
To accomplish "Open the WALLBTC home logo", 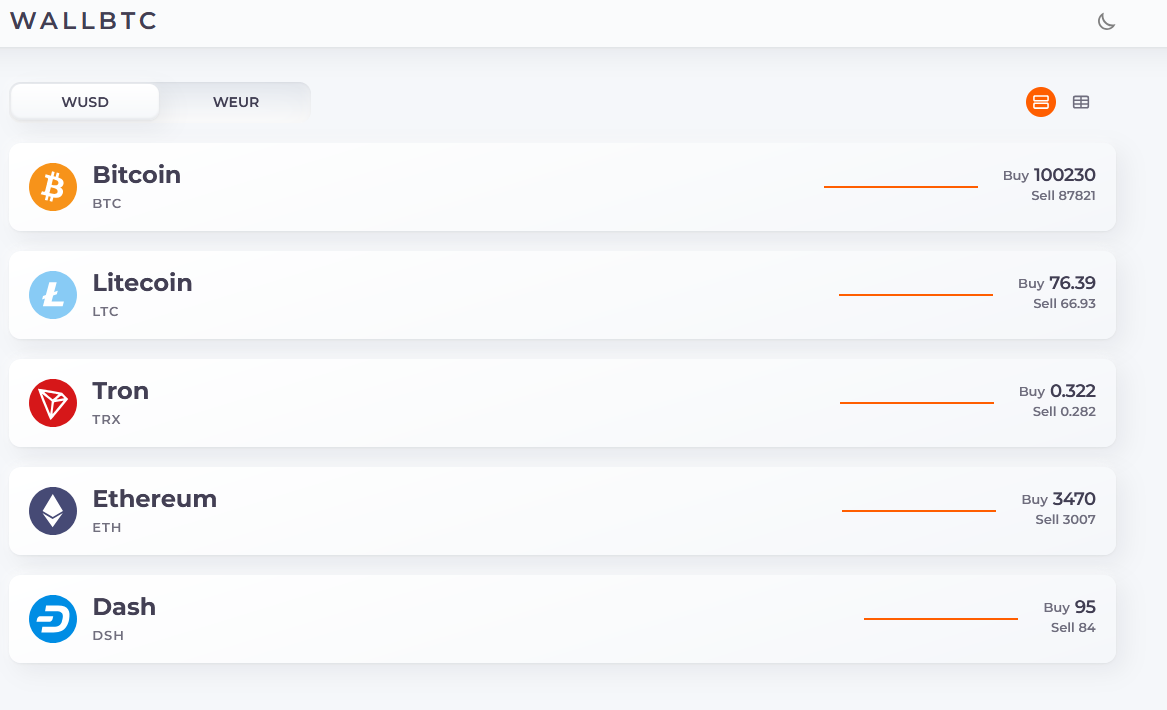I will (x=84, y=21).
